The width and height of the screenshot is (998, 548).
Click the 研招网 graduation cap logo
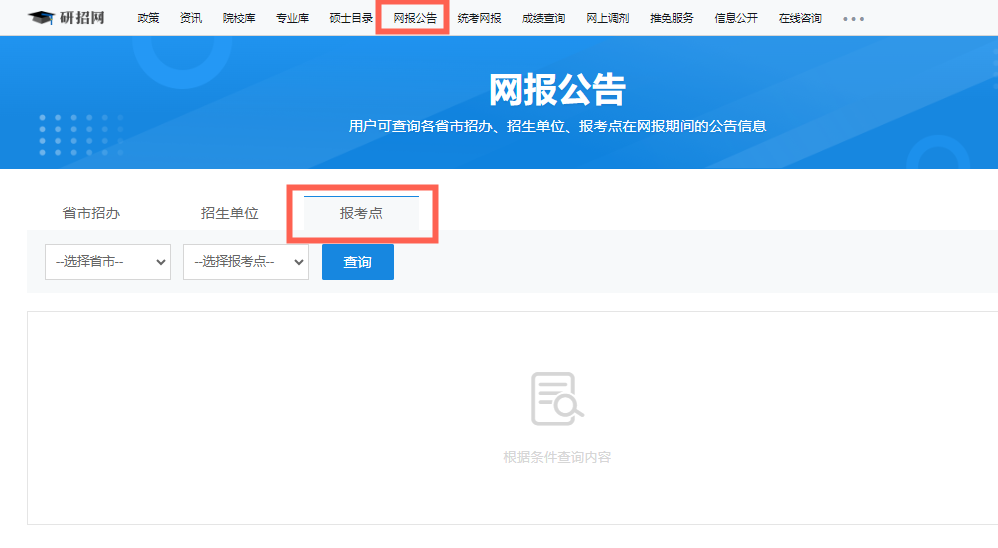[x=66, y=18]
